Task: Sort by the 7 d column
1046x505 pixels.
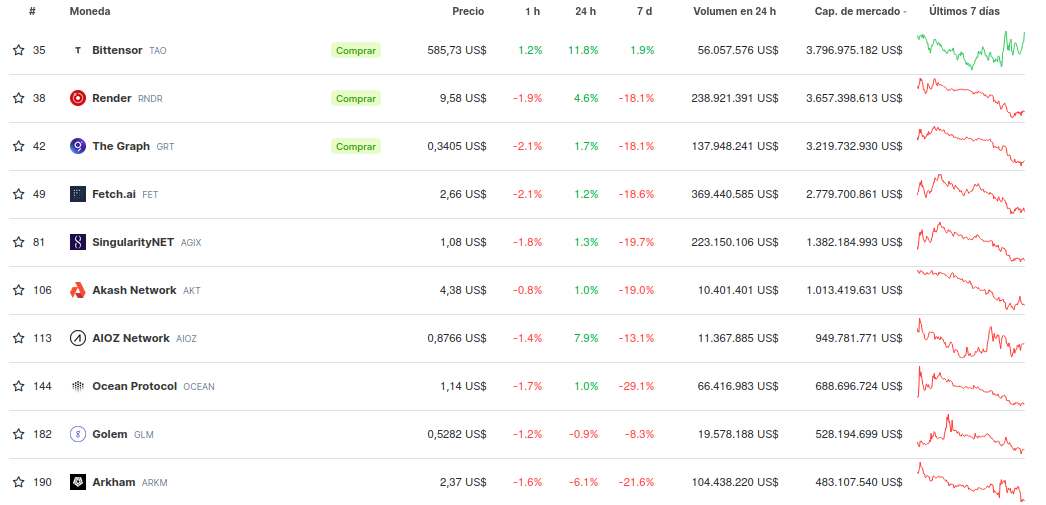Action: pos(644,11)
